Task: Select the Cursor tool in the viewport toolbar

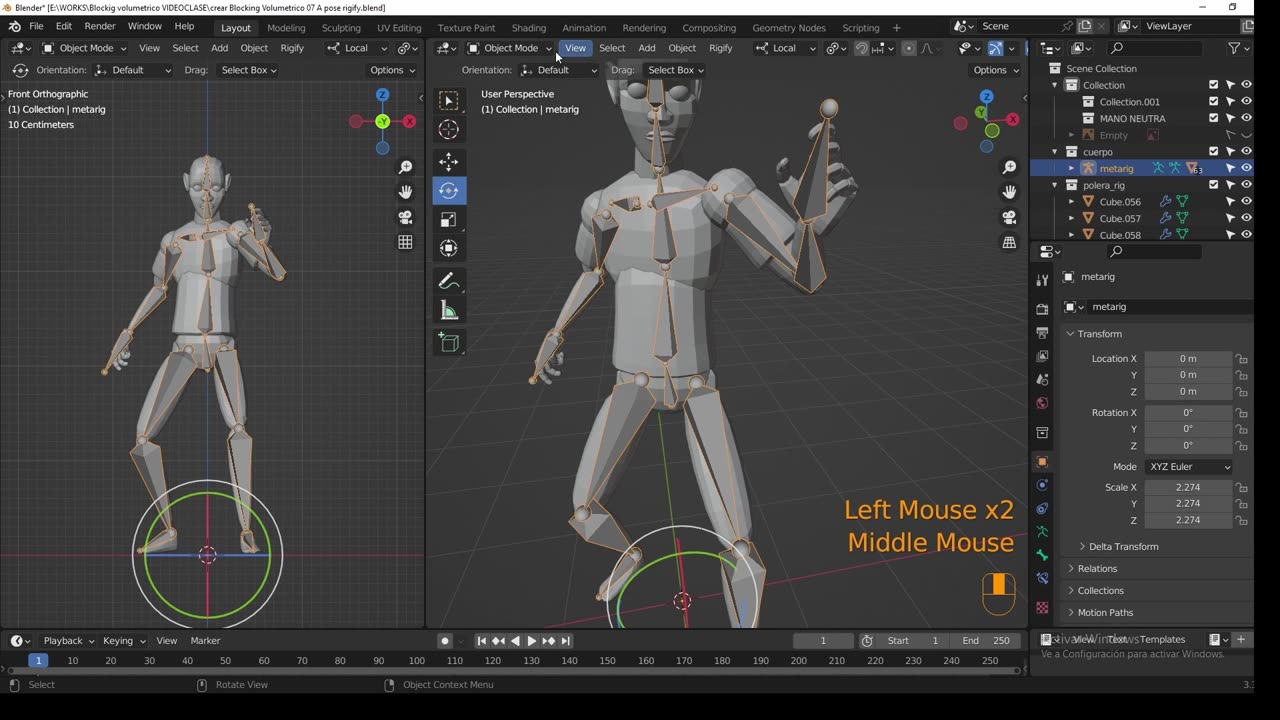Action: (x=449, y=129)
